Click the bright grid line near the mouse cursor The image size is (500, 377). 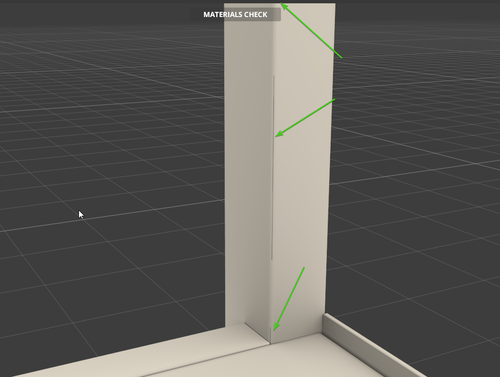pos(100,218)
